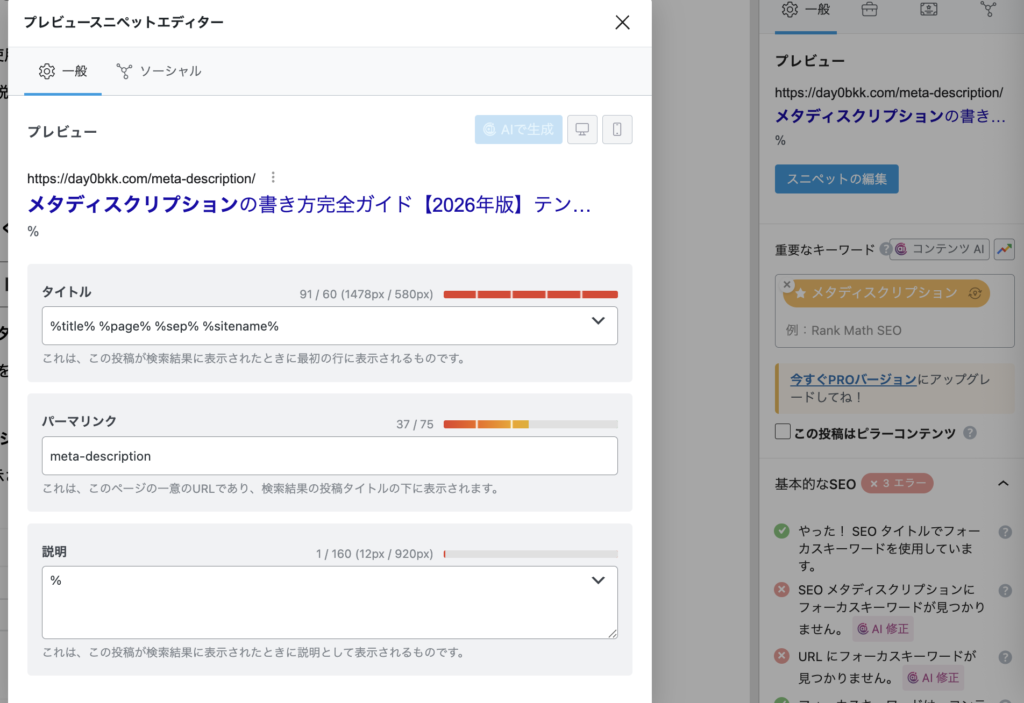The height and width of the screenshot is (703, 1024).
Task: Open the Social share icon tab in sidebar
Action: [x=988, y=10]
